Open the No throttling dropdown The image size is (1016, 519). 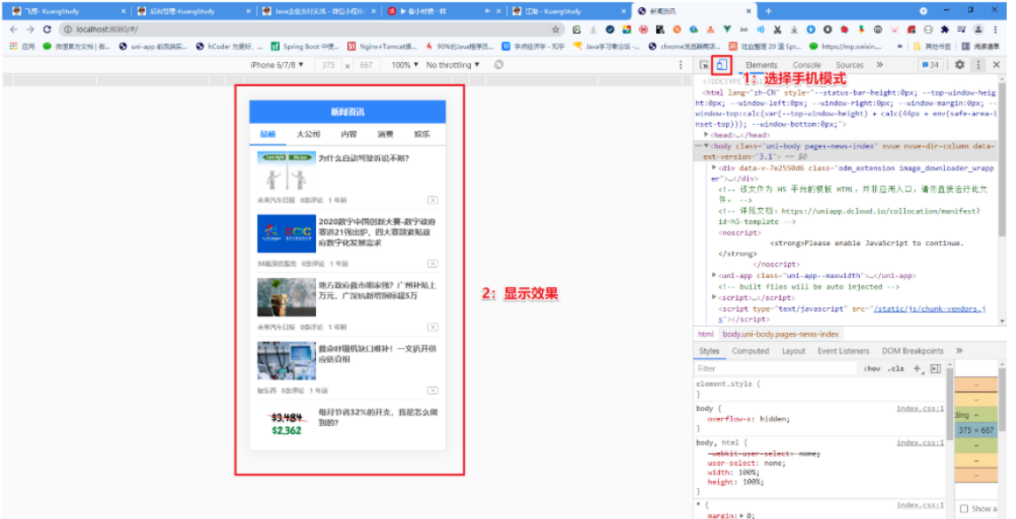point(453,65)
